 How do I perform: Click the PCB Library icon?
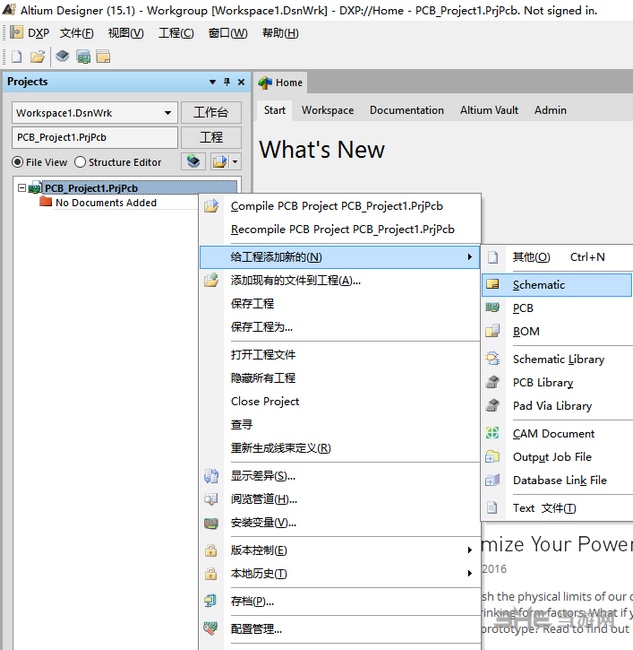pyautogui.click(x=492, y=382)
